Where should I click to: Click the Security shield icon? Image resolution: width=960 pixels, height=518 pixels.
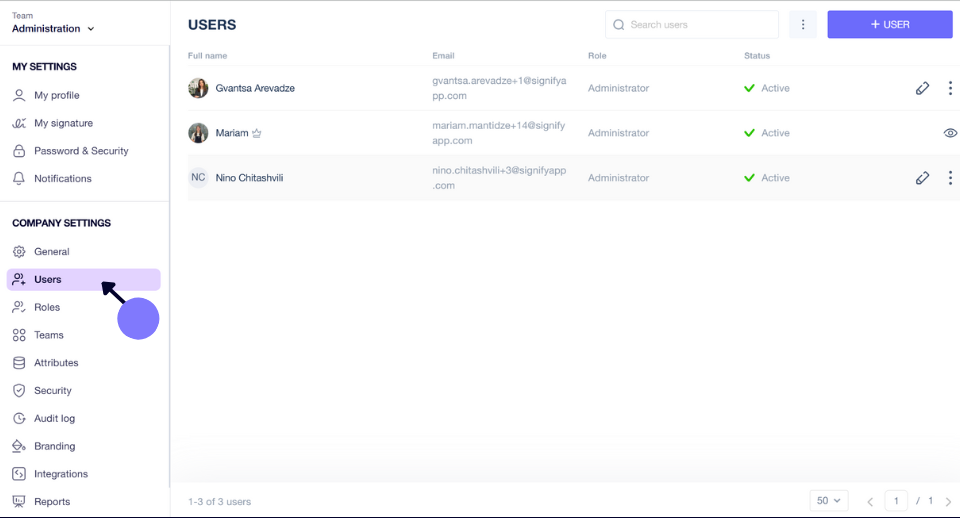19,391
